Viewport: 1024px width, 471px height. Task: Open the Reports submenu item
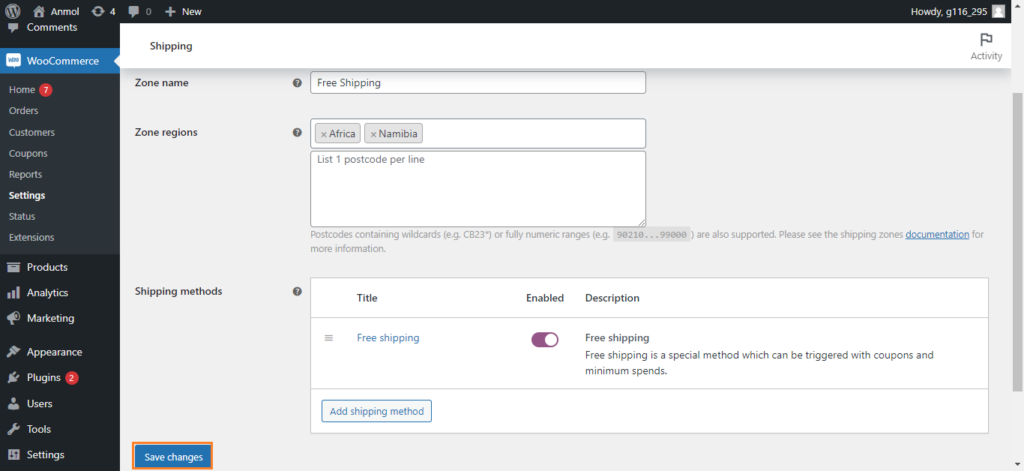[x=25, y=174]
